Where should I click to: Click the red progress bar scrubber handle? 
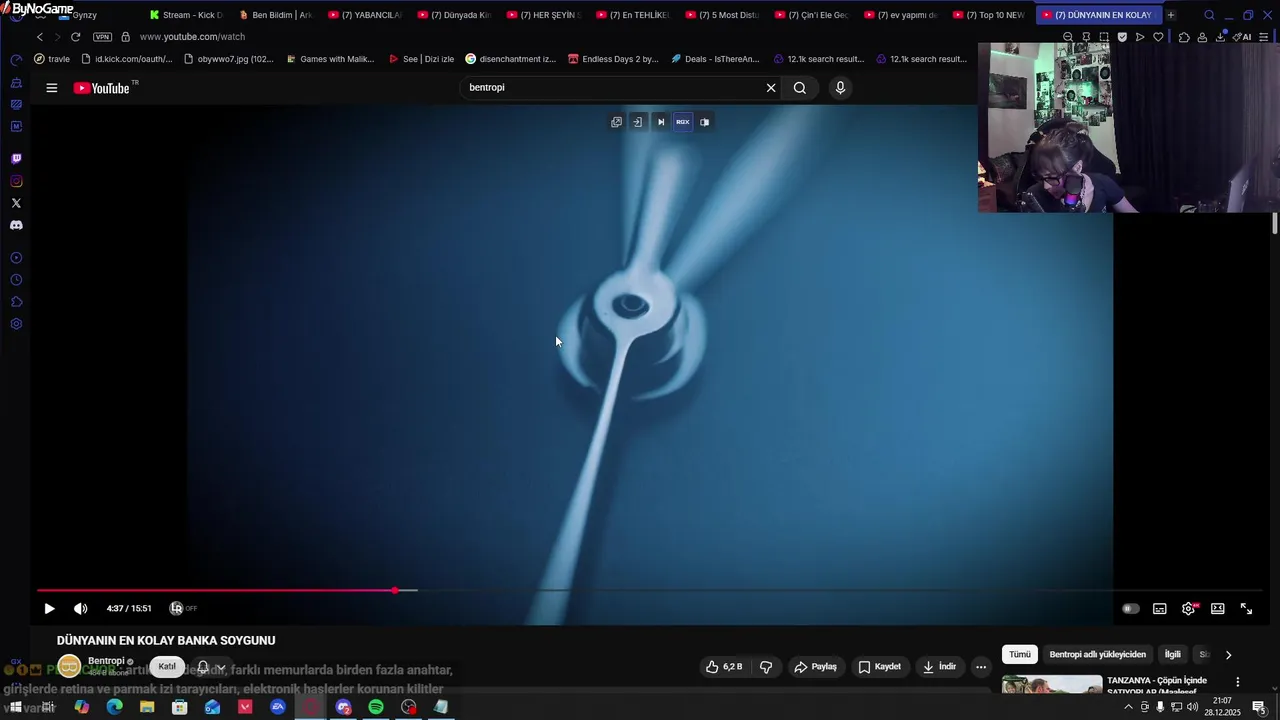(395, 590)
